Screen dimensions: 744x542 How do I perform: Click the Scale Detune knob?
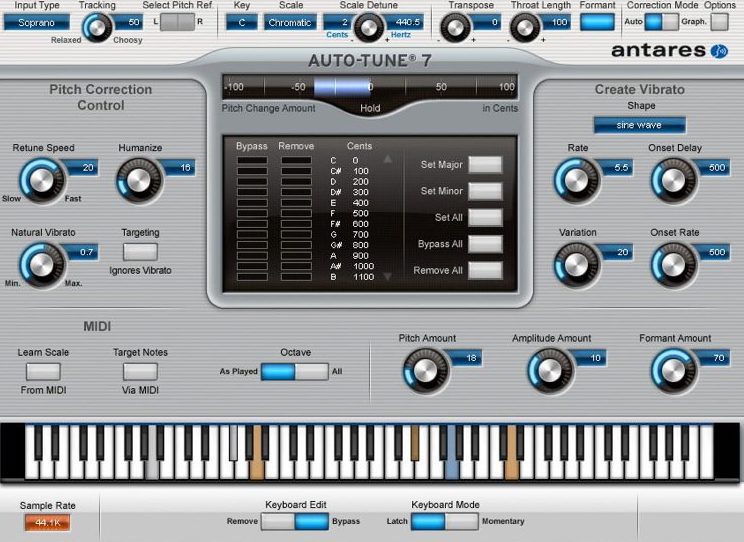[x=369, y=28]
